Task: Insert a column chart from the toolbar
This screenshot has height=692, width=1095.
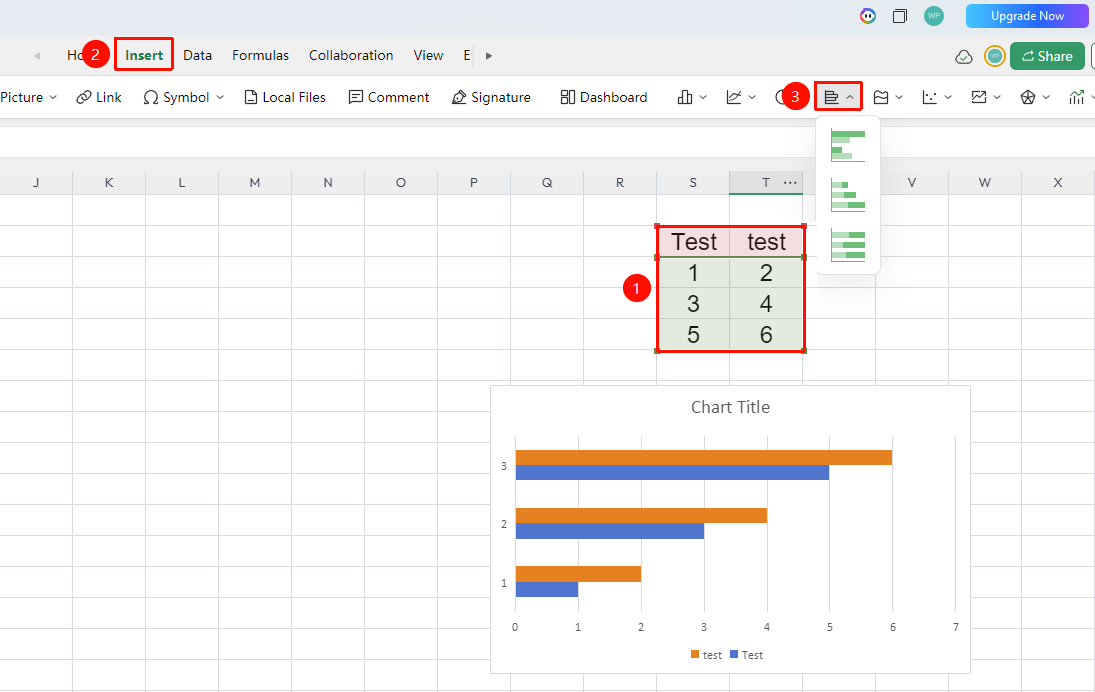Action: click(x=684, y=97)
